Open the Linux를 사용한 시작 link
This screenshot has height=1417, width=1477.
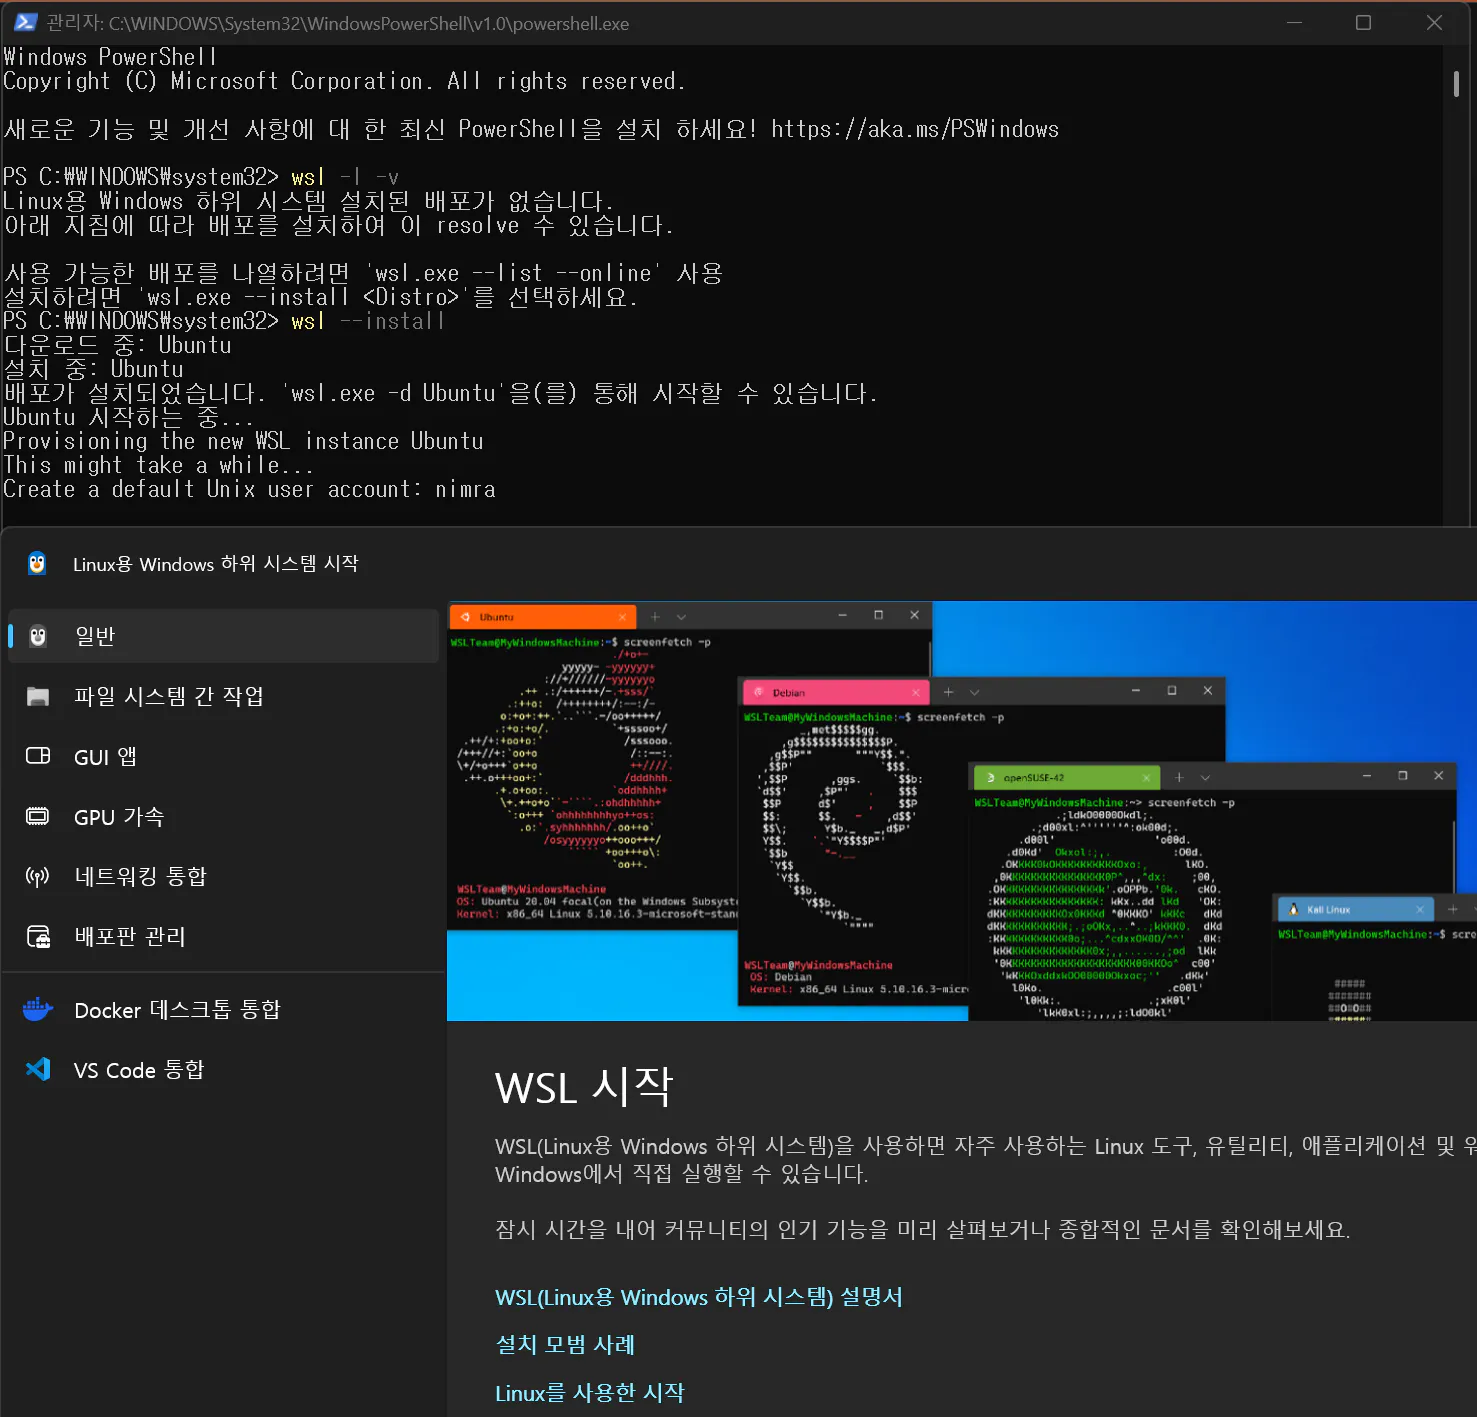(x=590, y=1392)
